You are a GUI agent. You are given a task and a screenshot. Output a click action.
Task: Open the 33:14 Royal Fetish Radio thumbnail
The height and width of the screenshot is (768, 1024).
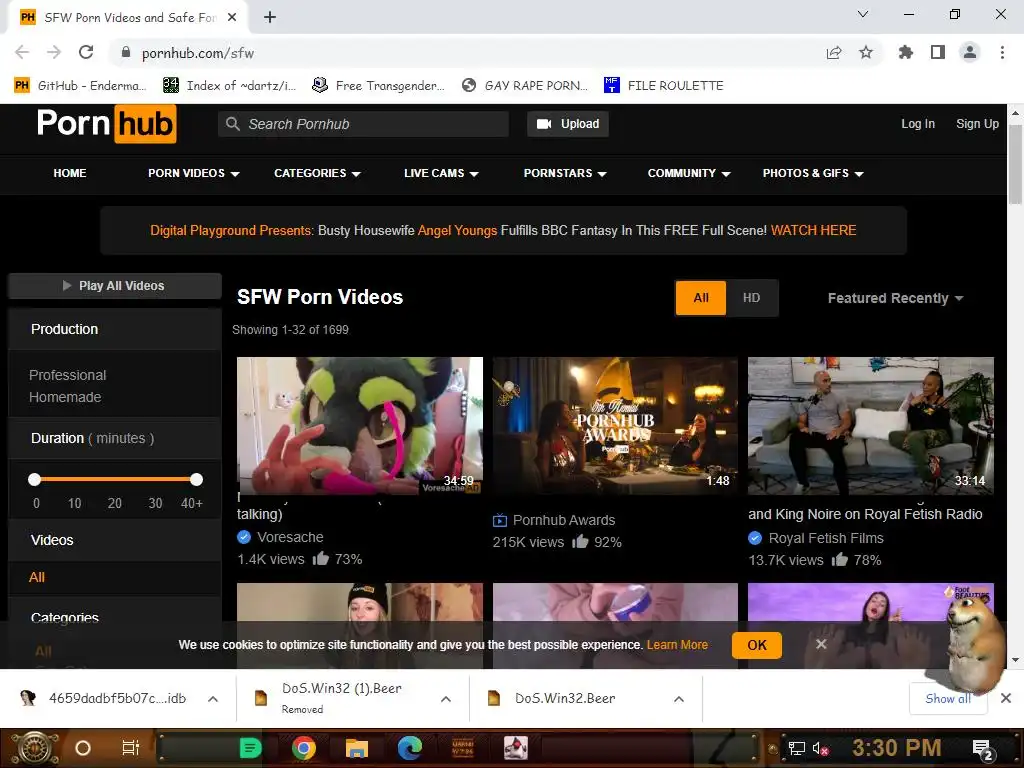[x=871, y=426]
